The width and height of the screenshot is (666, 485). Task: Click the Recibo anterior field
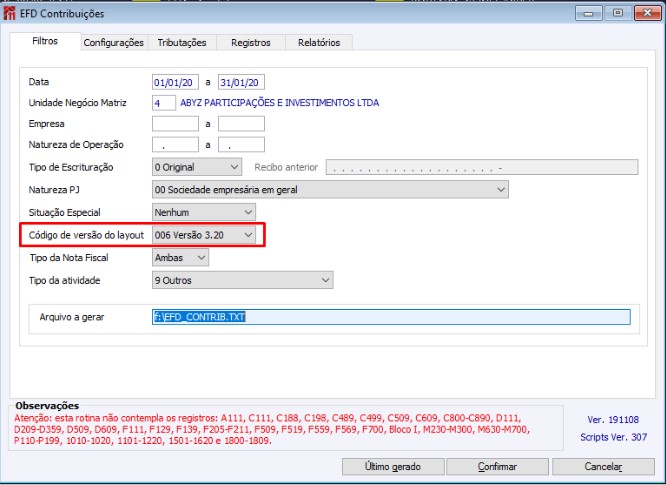click(482, 167)
